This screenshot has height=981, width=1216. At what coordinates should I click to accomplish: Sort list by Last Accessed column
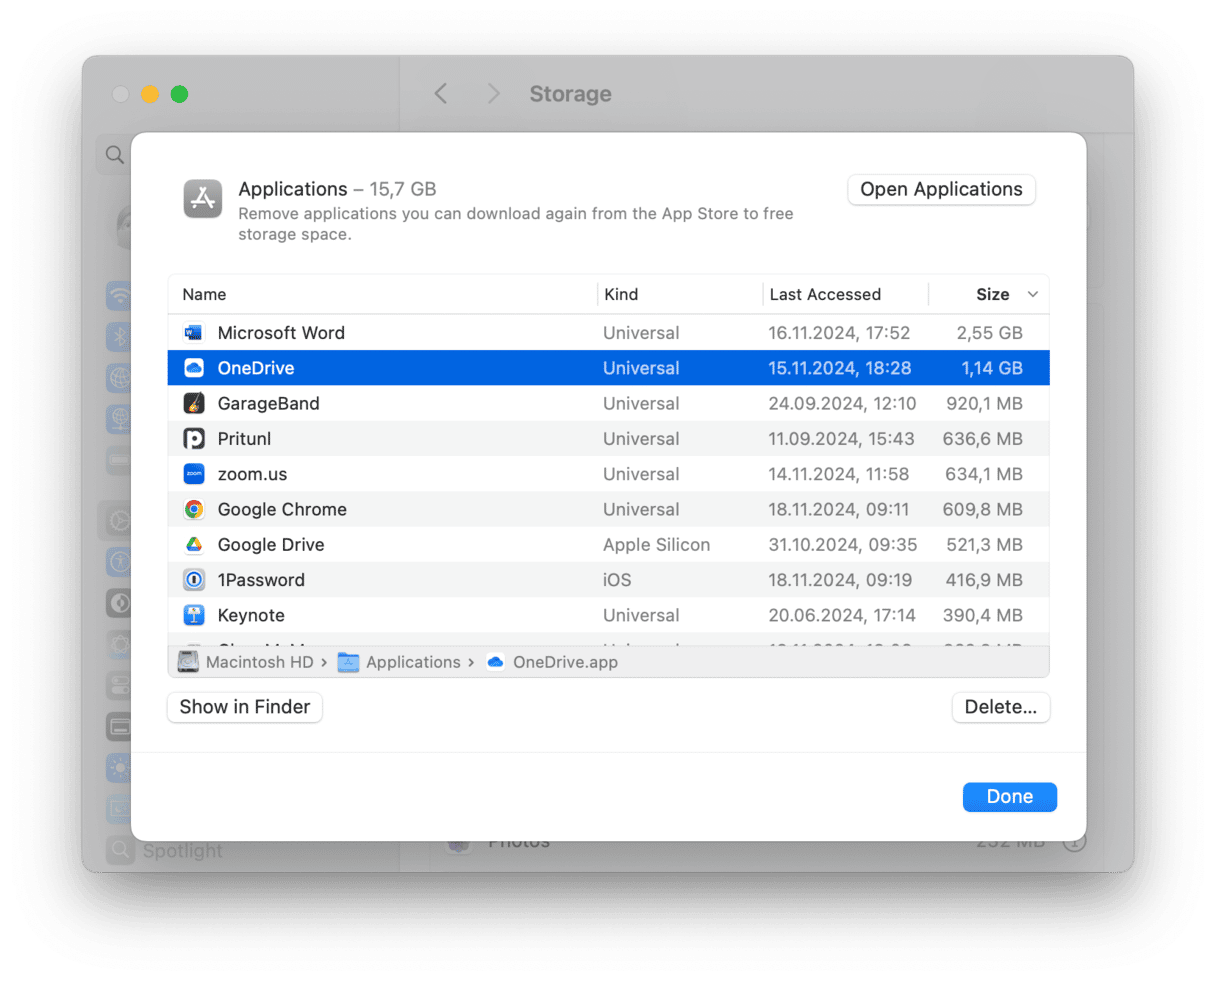pyautogui.click(x=825, y=295)
